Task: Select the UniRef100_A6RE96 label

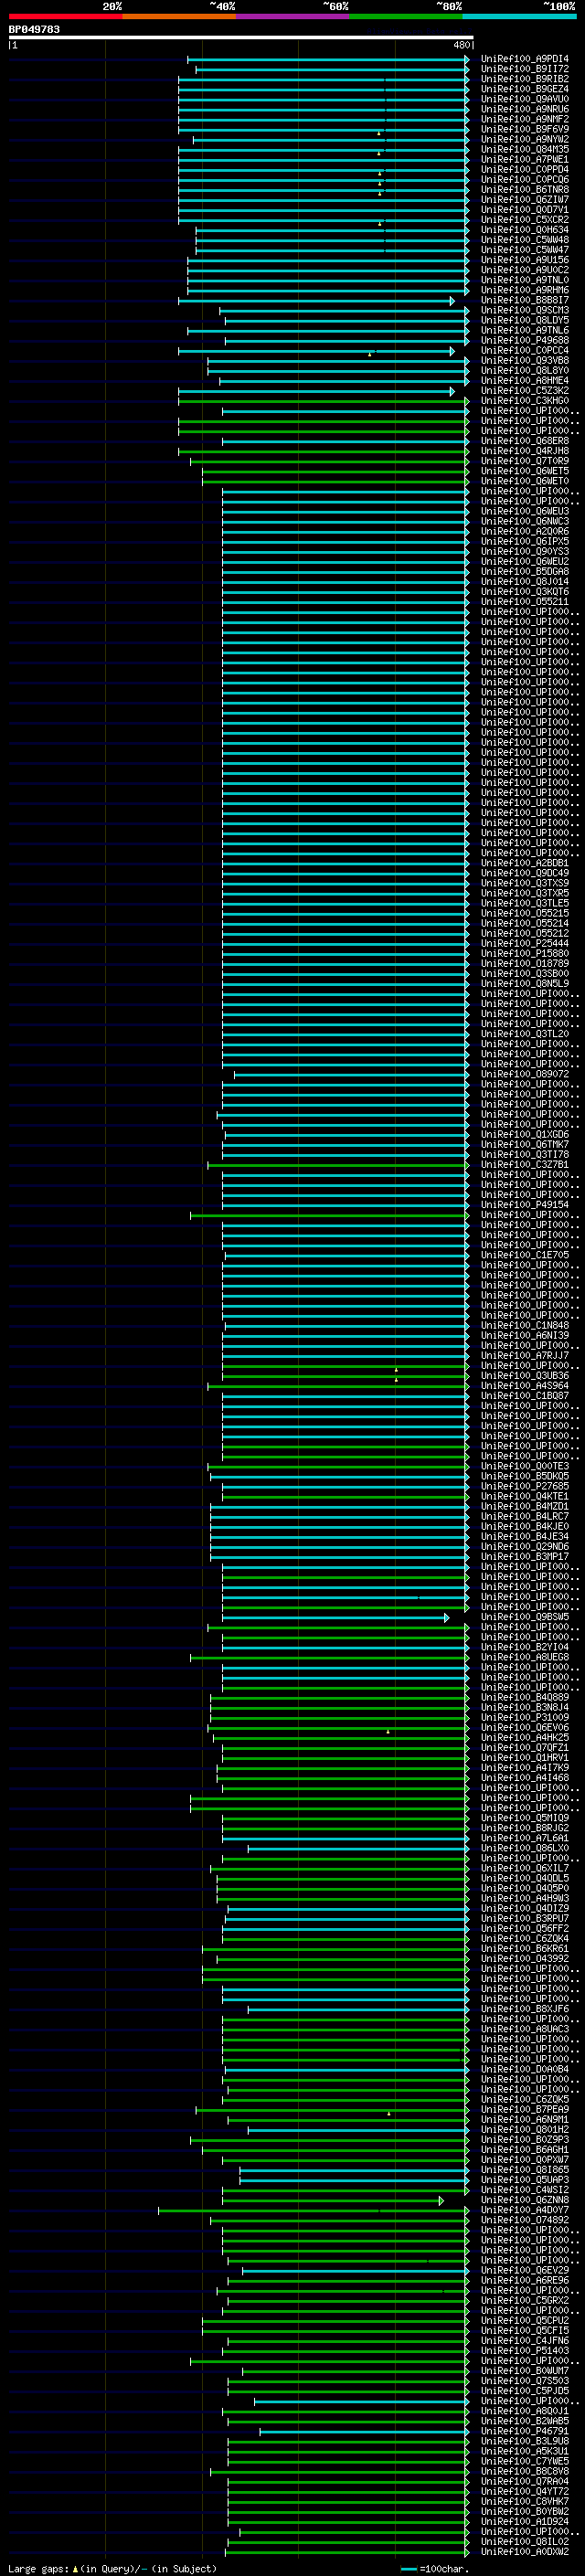Action: click(525, 2281)
